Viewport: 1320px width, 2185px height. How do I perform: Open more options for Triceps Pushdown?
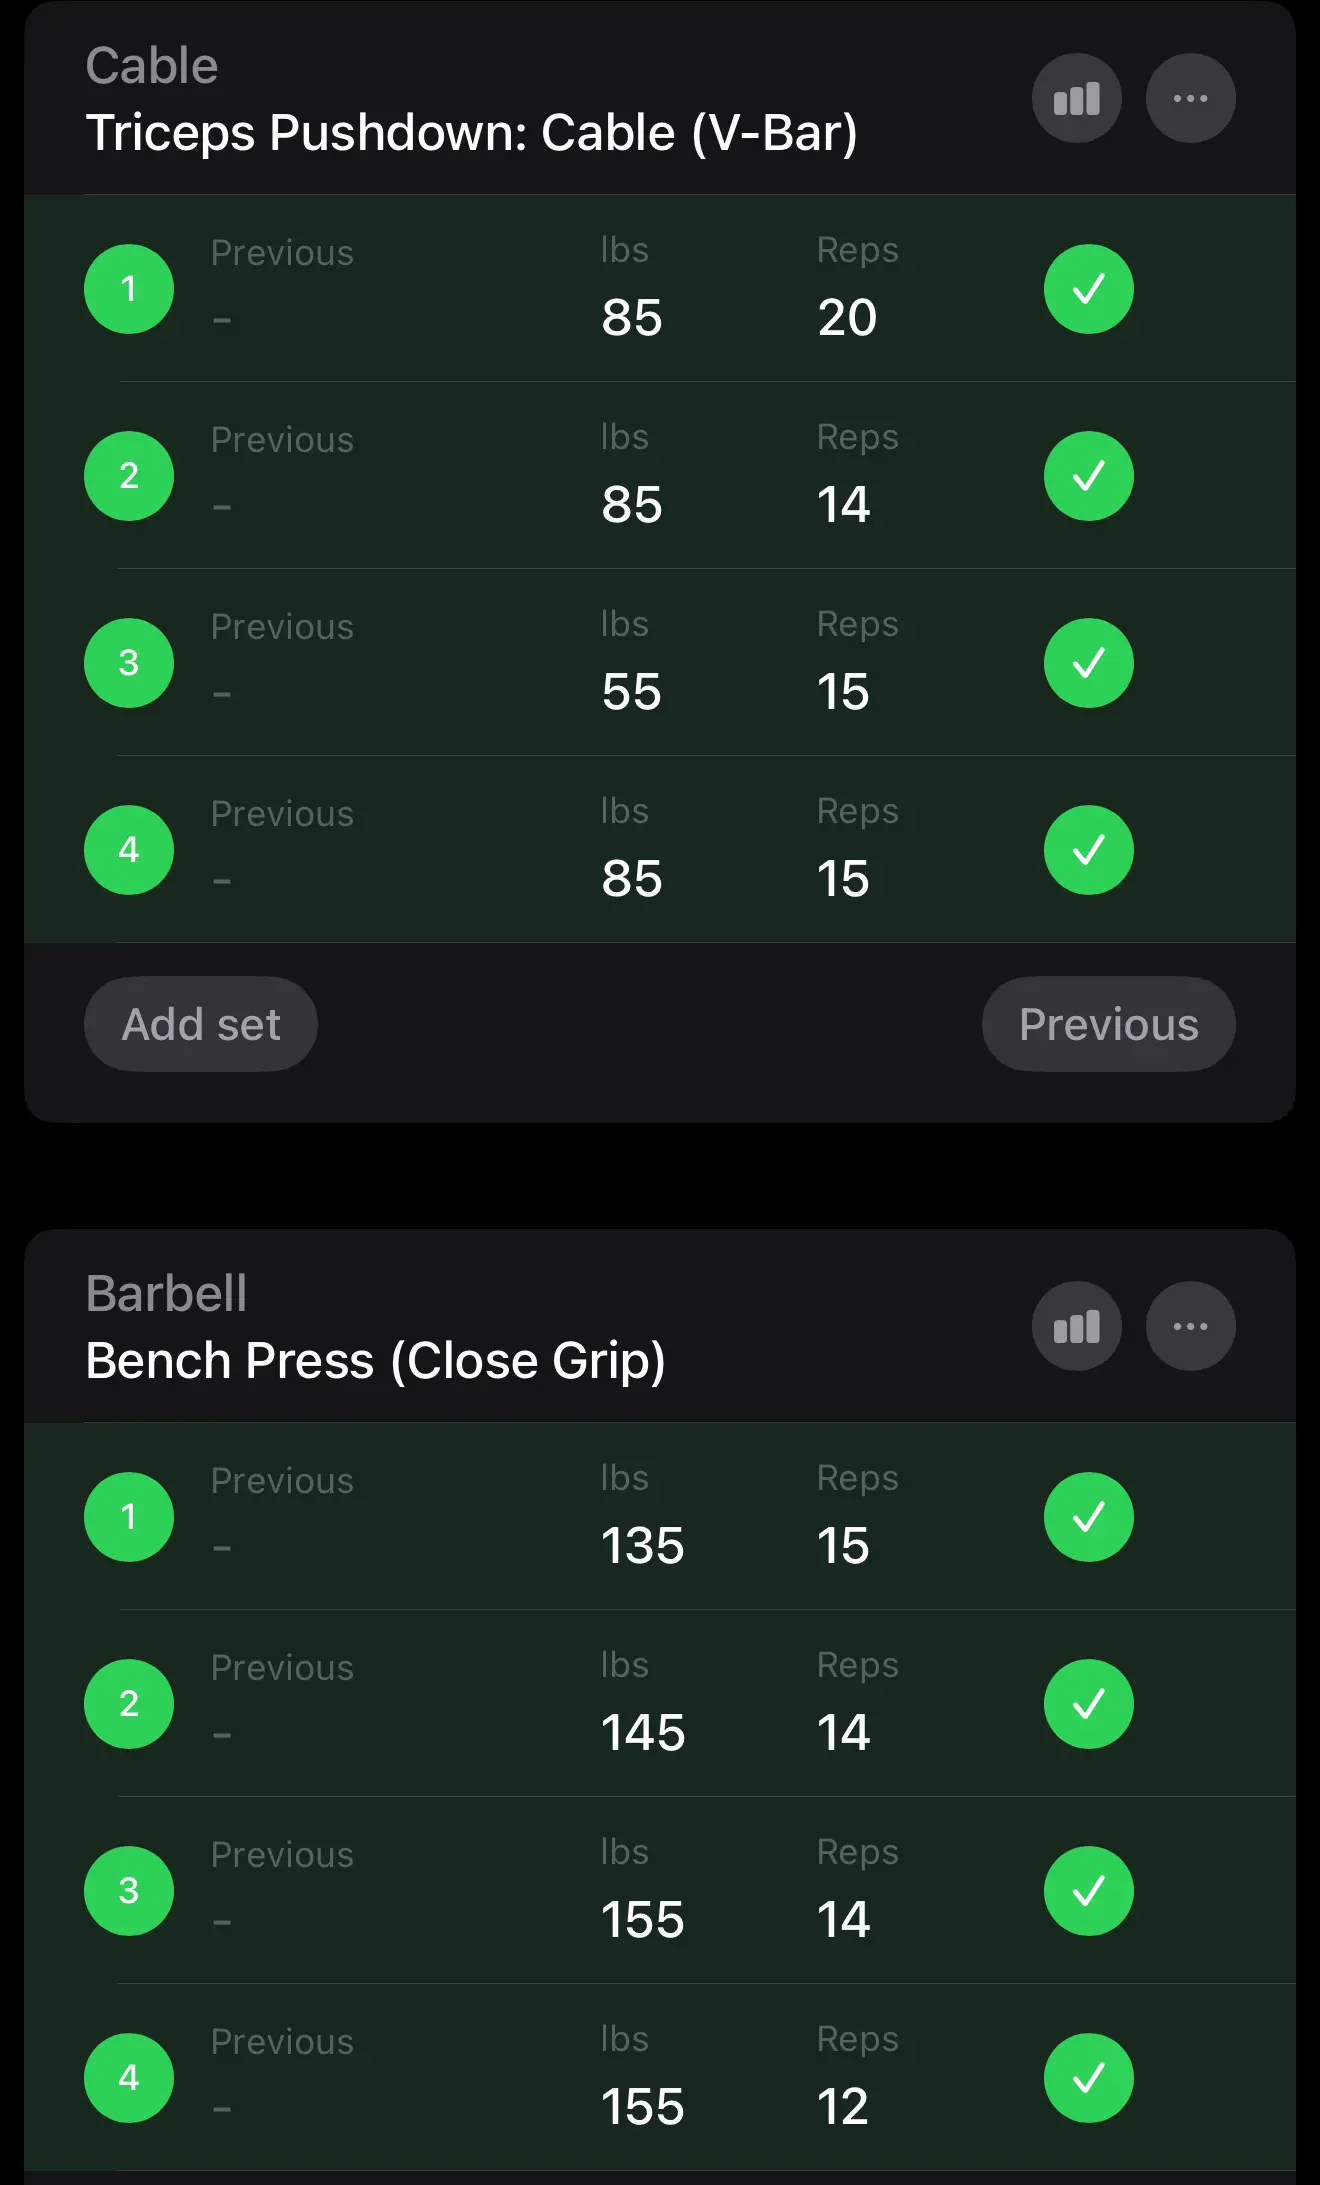tap(1190, 98)
